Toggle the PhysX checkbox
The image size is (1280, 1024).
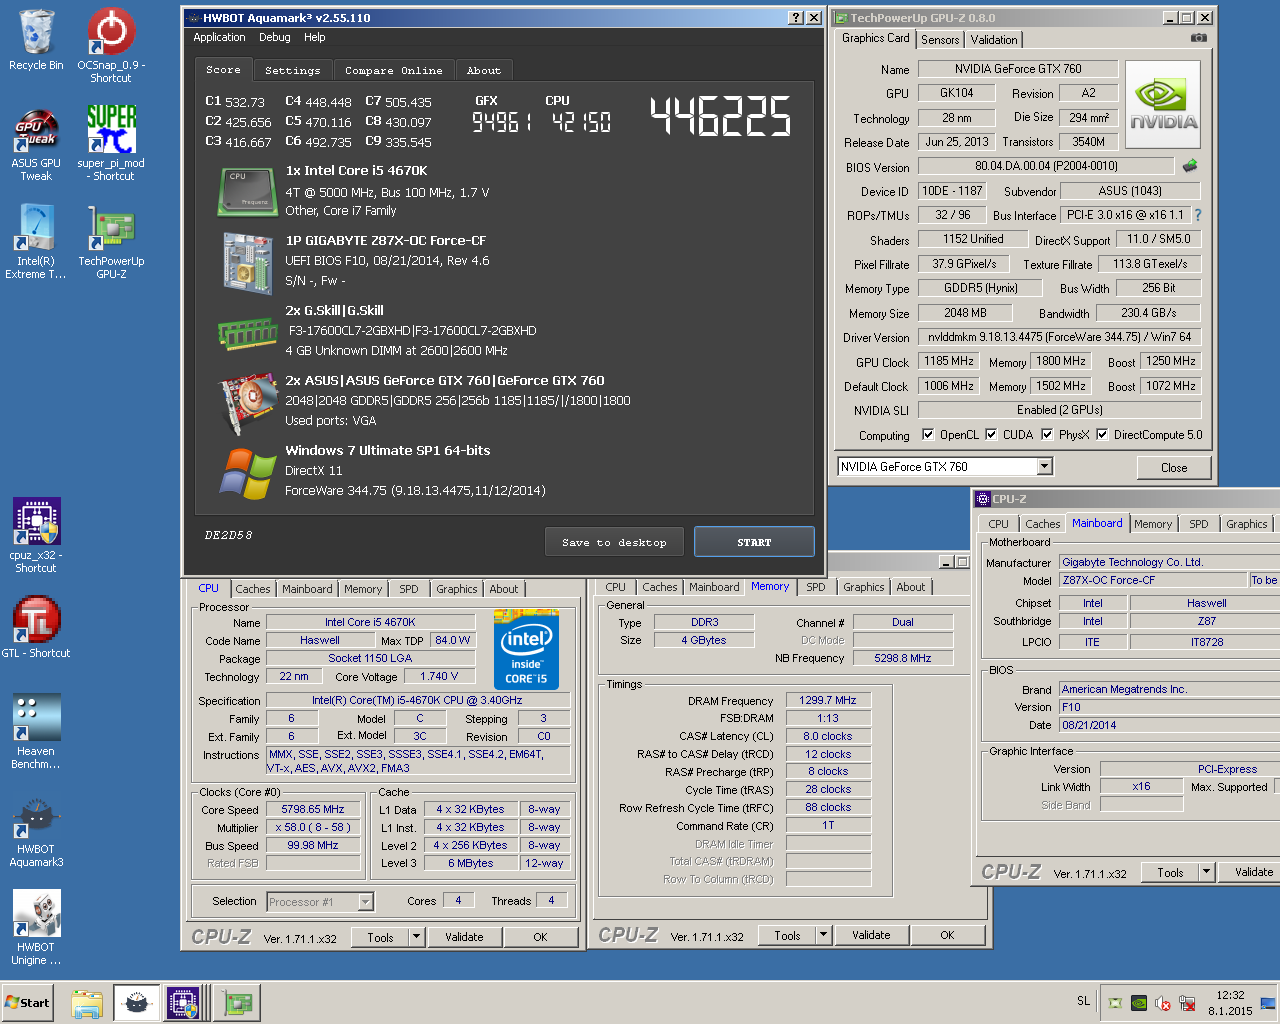[1047, 434]
